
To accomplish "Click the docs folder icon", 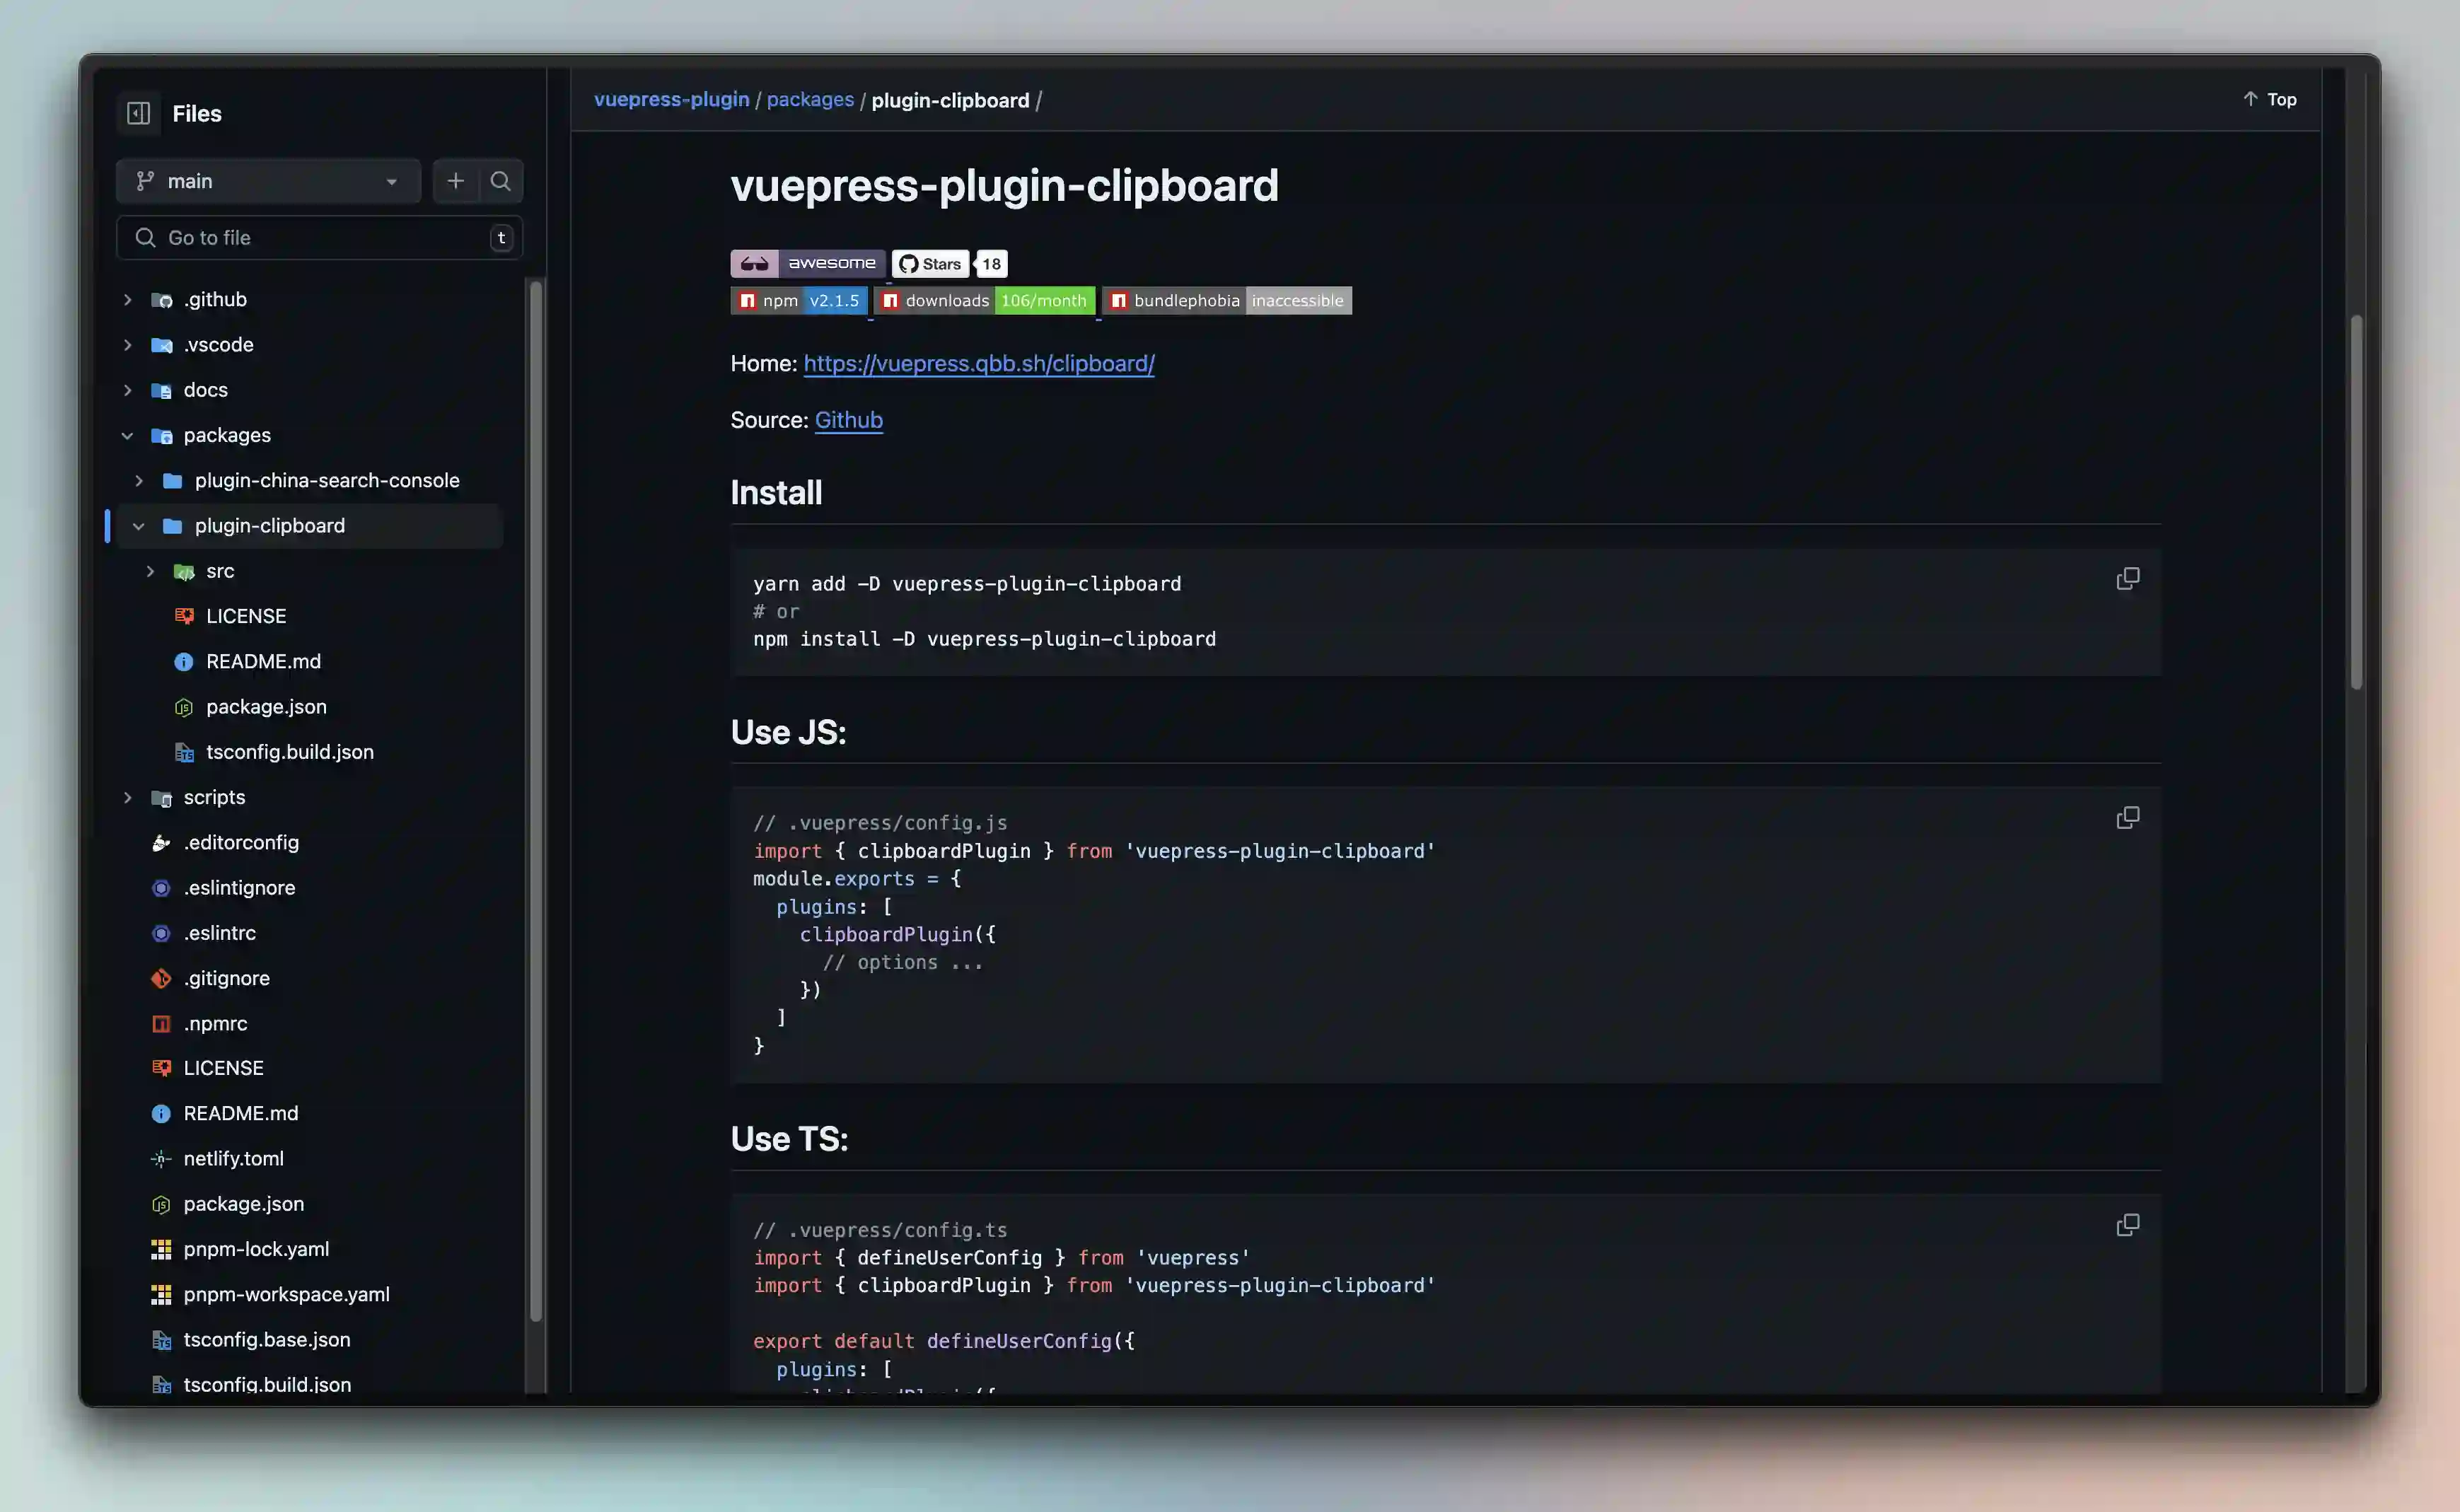I will (x=161, y=390).
